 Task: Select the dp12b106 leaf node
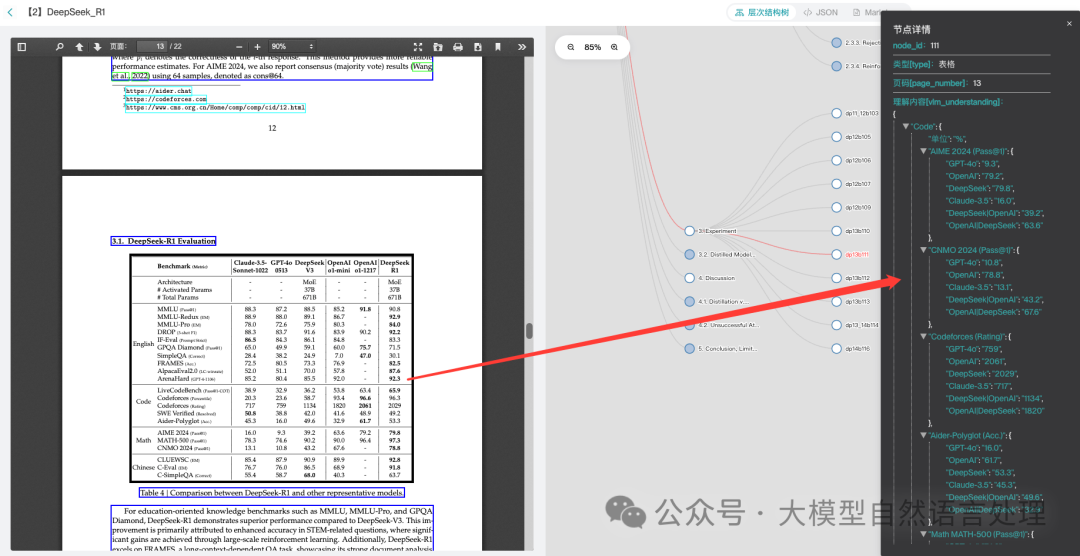(837, 161)
